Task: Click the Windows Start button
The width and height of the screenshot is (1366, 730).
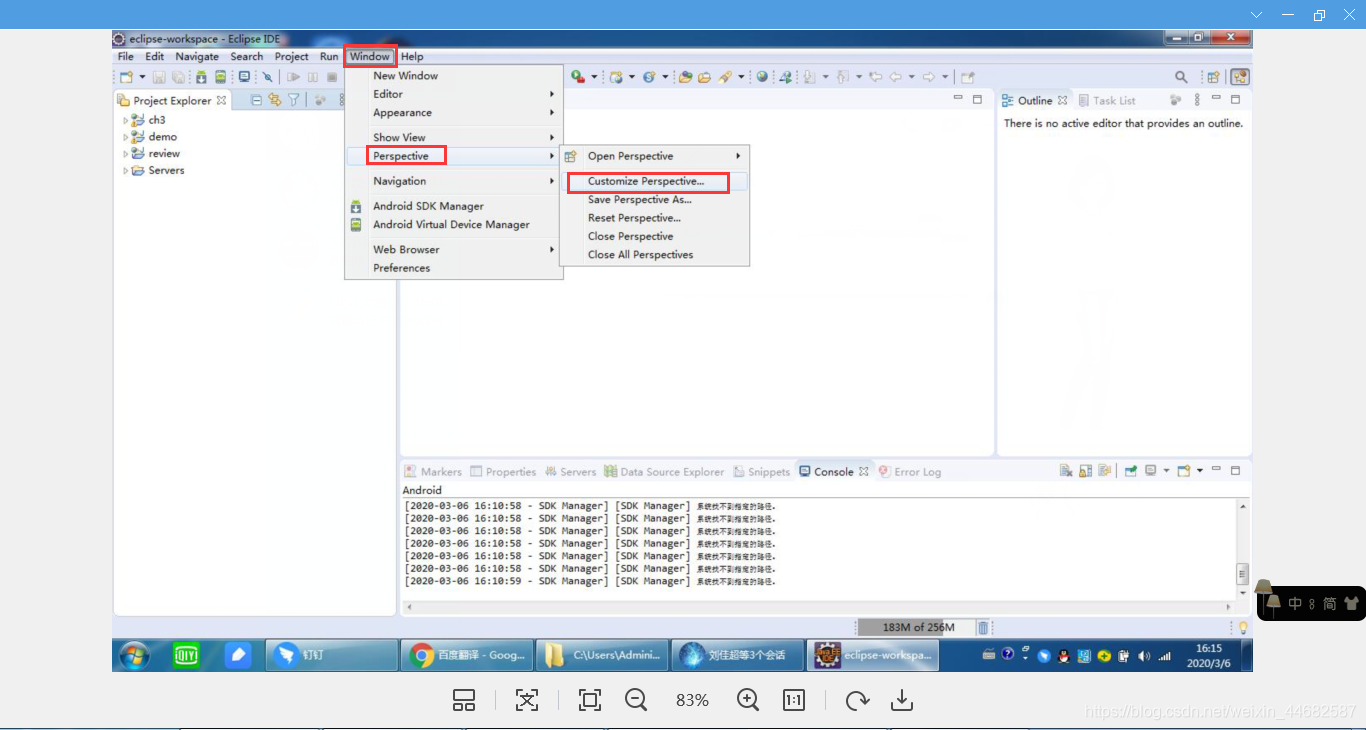Action: (x=134, y=656)
